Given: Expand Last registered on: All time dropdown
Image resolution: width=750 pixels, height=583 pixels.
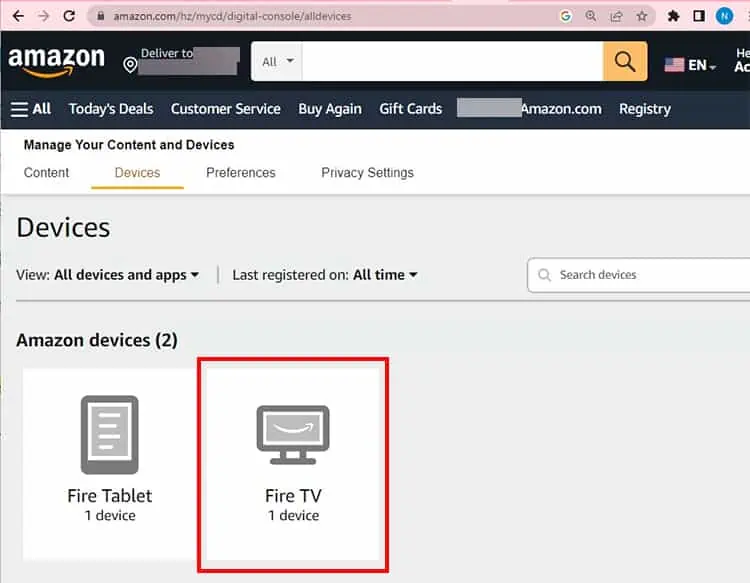Looking at the screenshot, I should pyautogui.click(x=325, y=275).
